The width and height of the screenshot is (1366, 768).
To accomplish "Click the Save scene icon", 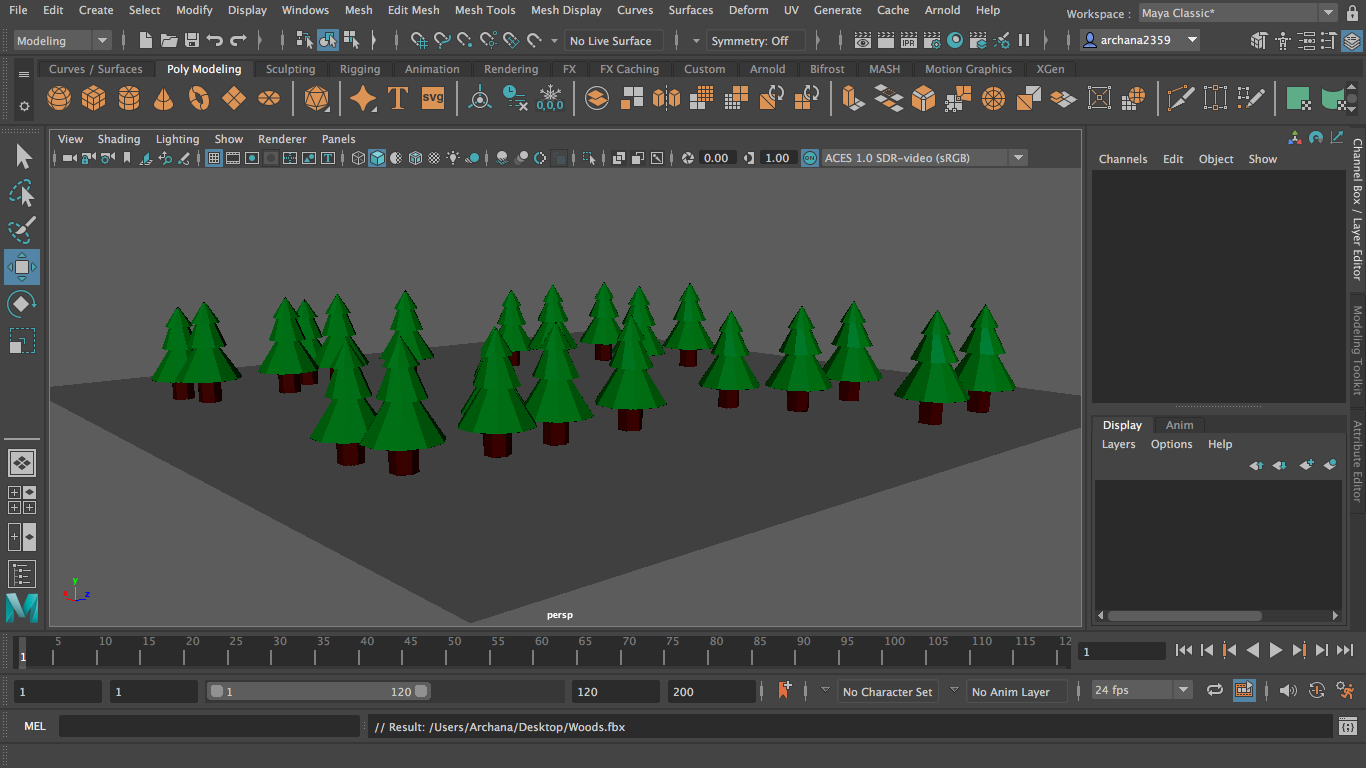I will pyautogui.click(x=192, y=41).
